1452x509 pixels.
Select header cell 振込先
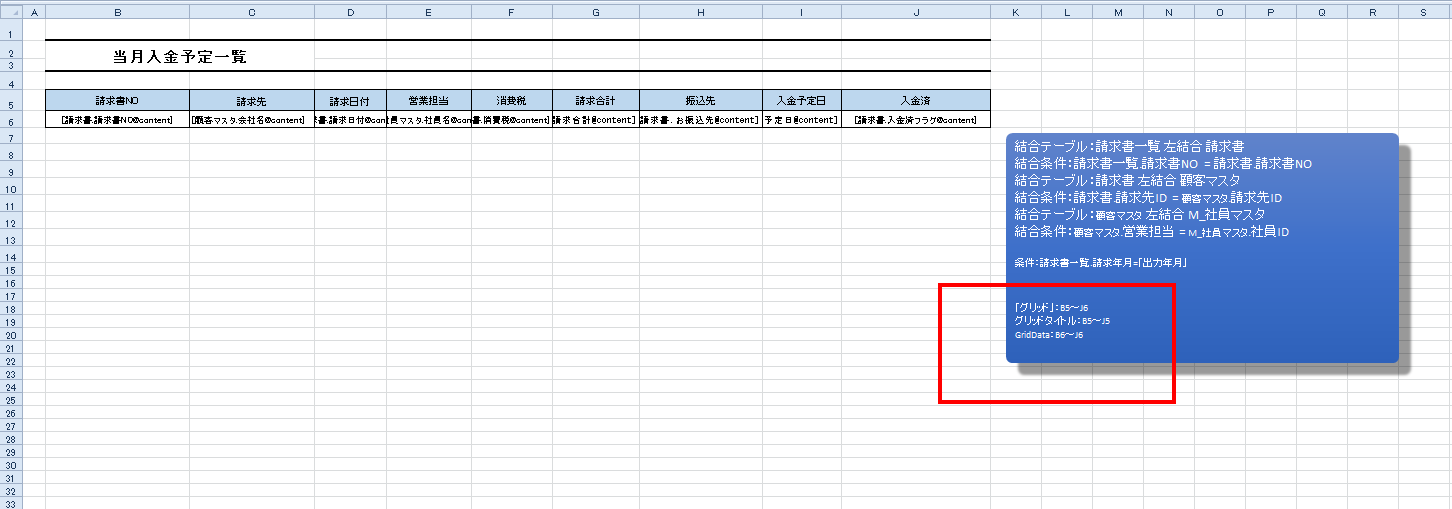[x=700, y=101]
